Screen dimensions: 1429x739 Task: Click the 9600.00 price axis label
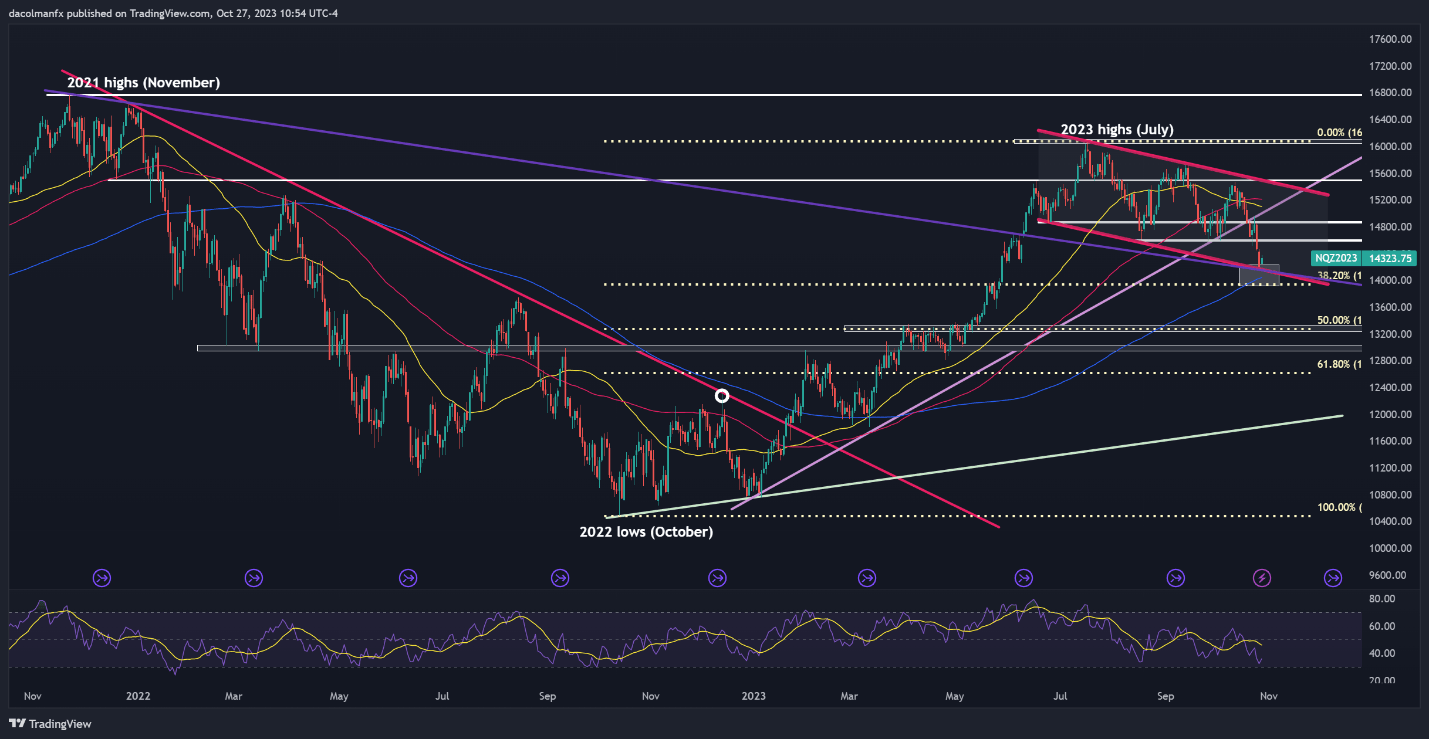1389,576
